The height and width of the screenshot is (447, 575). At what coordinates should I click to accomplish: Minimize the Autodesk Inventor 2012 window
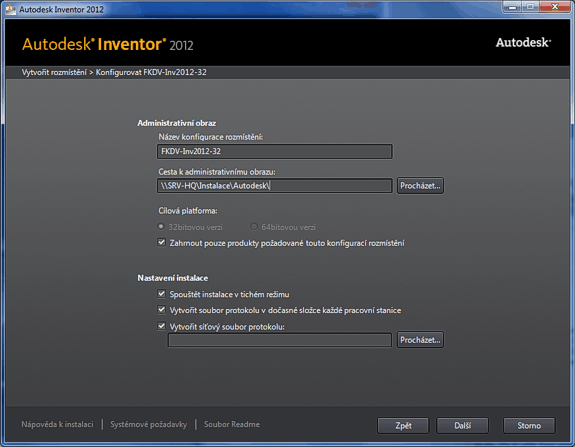point(512,7)
